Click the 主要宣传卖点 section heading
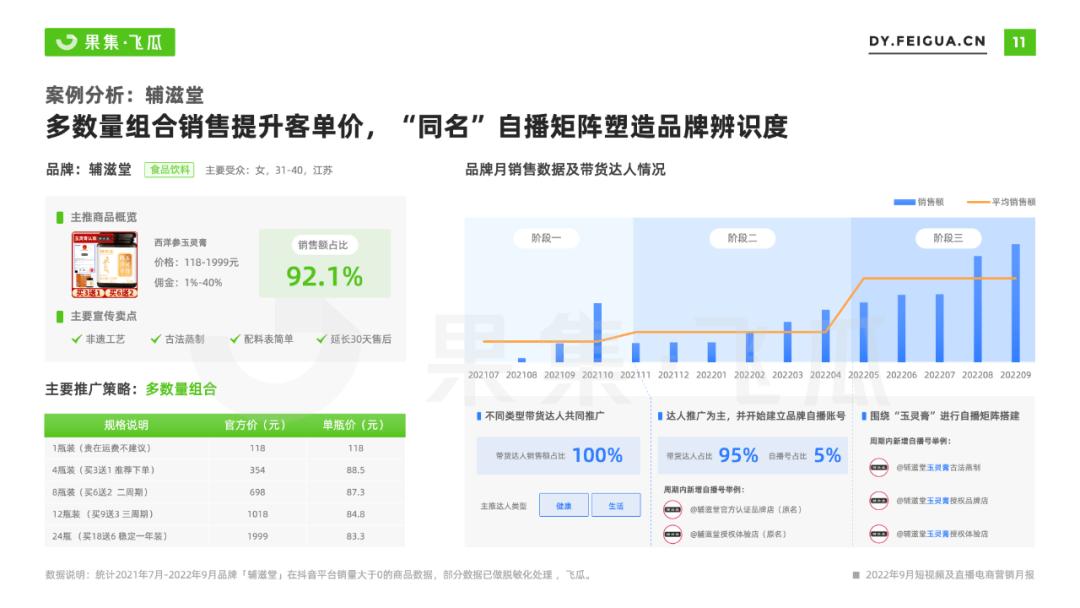1080x608 pixels. [x=104, y=316]
